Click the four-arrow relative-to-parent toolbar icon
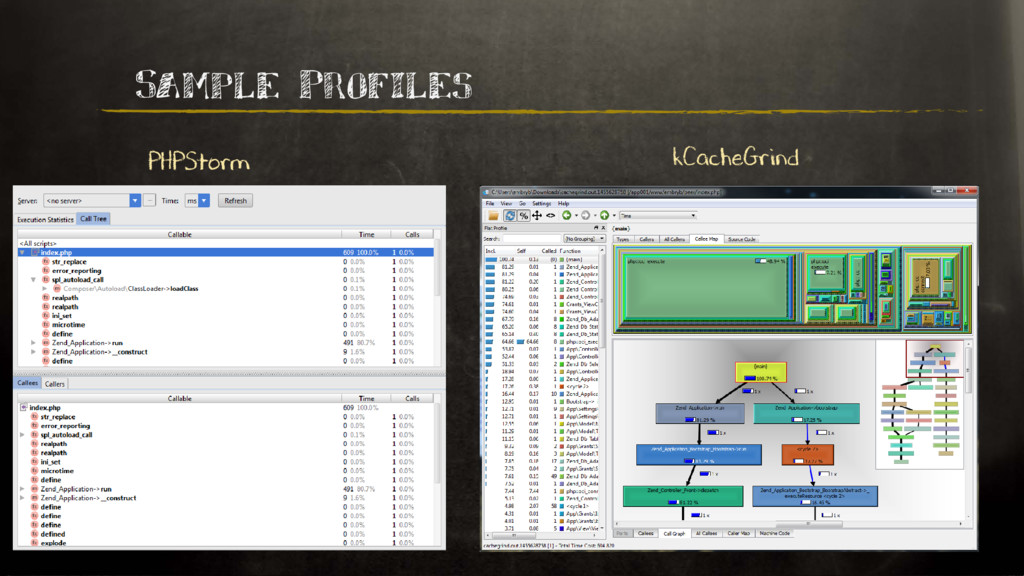Viewport: 1024px width, 576px height. coord(537,216)
